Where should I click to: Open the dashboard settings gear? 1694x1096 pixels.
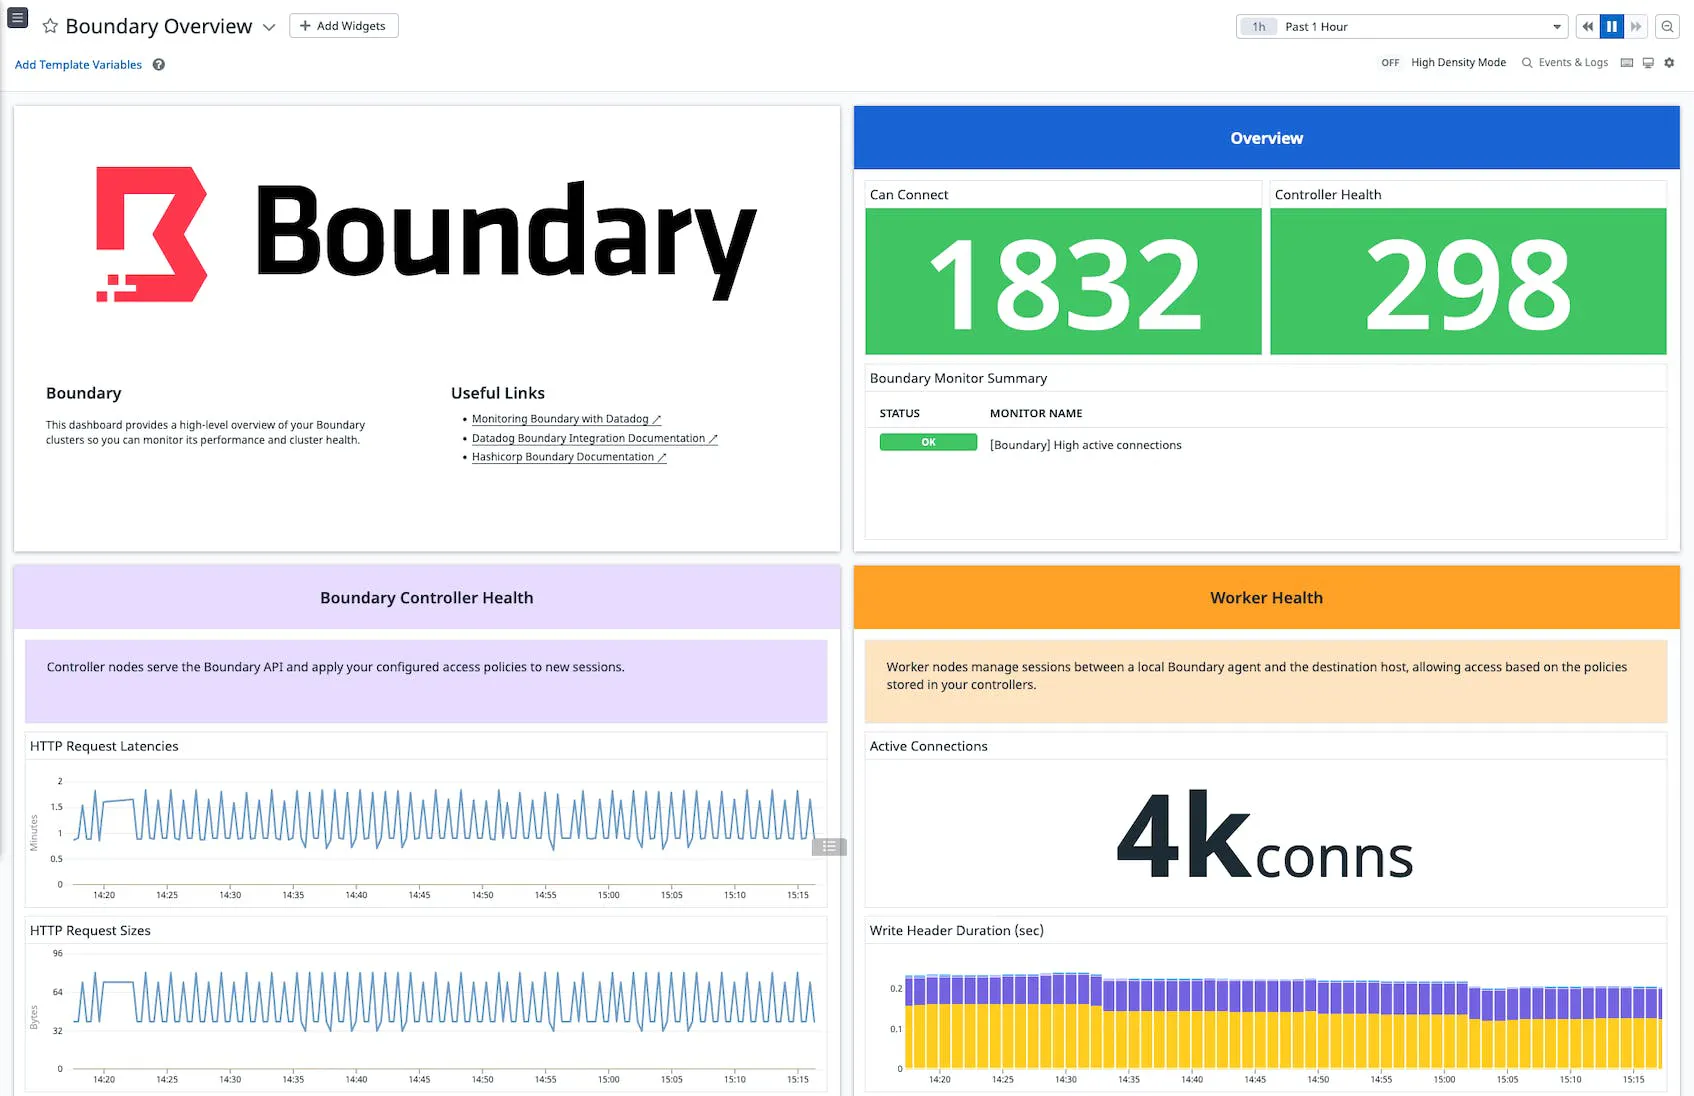pyautogui.click(x=1669, y=63)
